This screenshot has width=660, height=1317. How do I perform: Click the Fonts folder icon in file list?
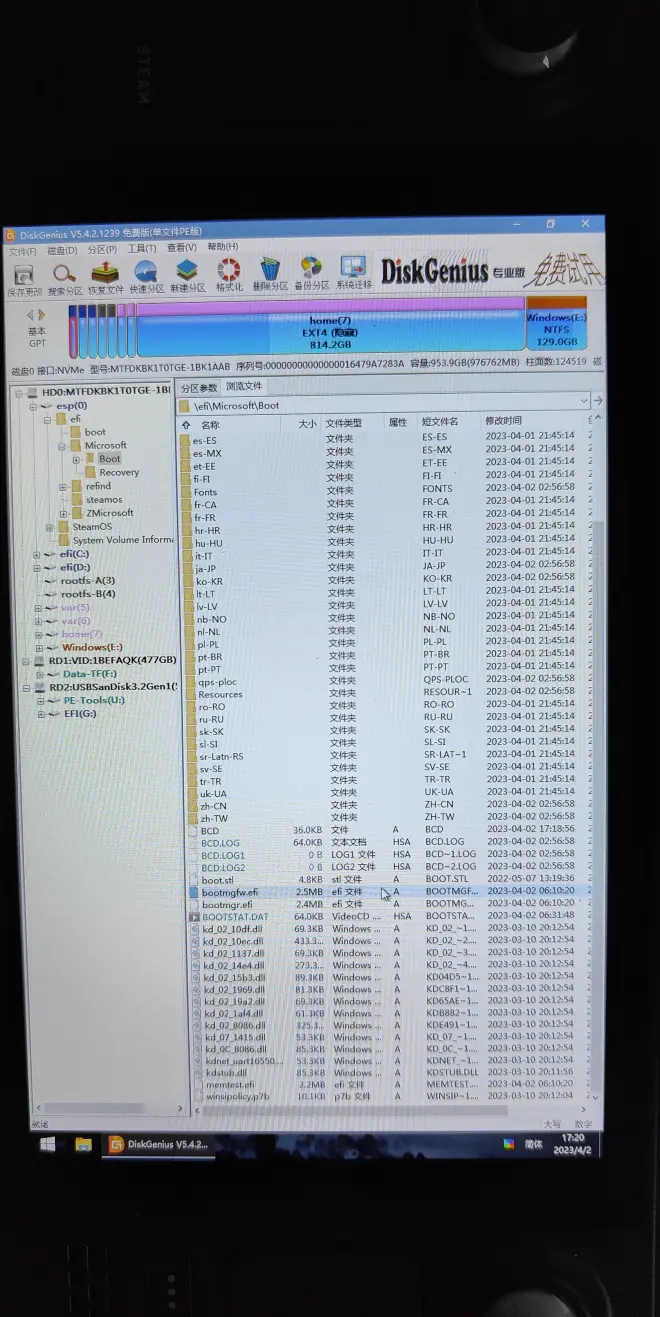tap(185, 491)
